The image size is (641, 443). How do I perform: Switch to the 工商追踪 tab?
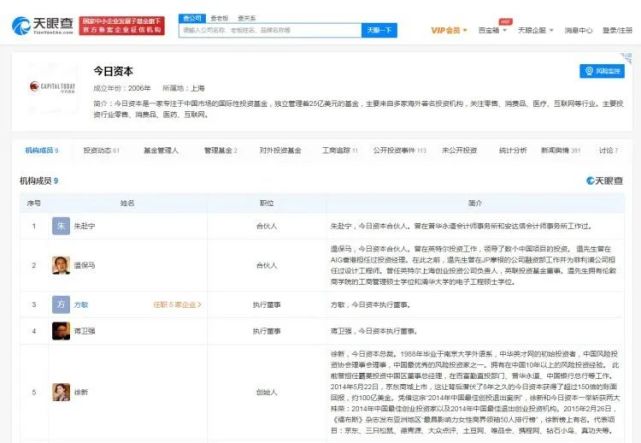click(340, 150)
